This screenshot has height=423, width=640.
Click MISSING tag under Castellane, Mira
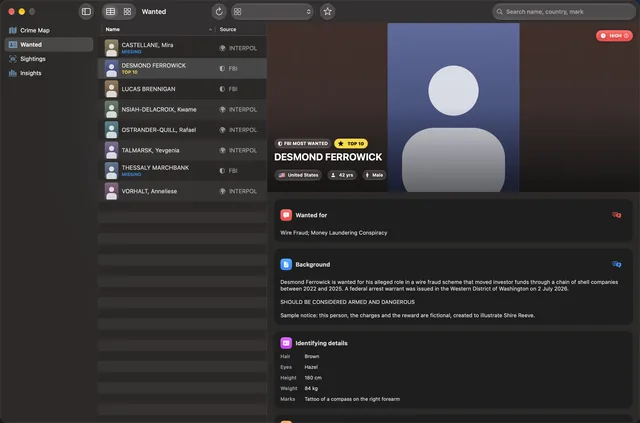click(x=131, y=52)
